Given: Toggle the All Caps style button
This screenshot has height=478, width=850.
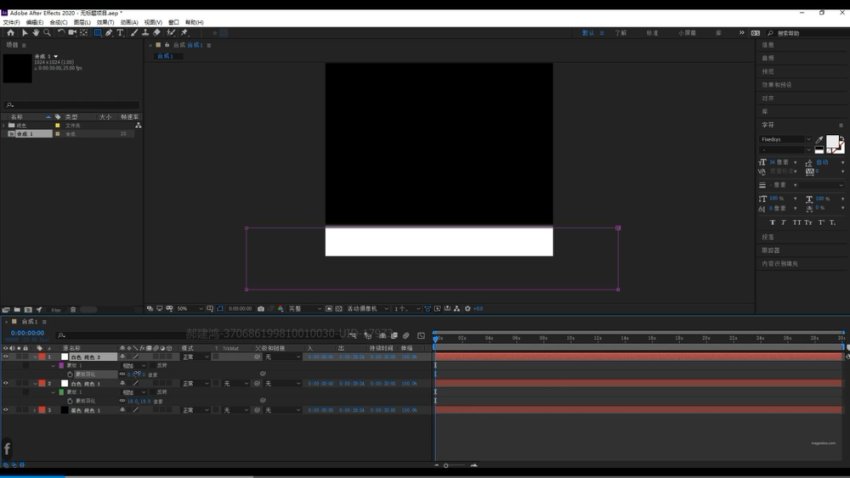Looking at the screenshot, I should pos(796,222).
